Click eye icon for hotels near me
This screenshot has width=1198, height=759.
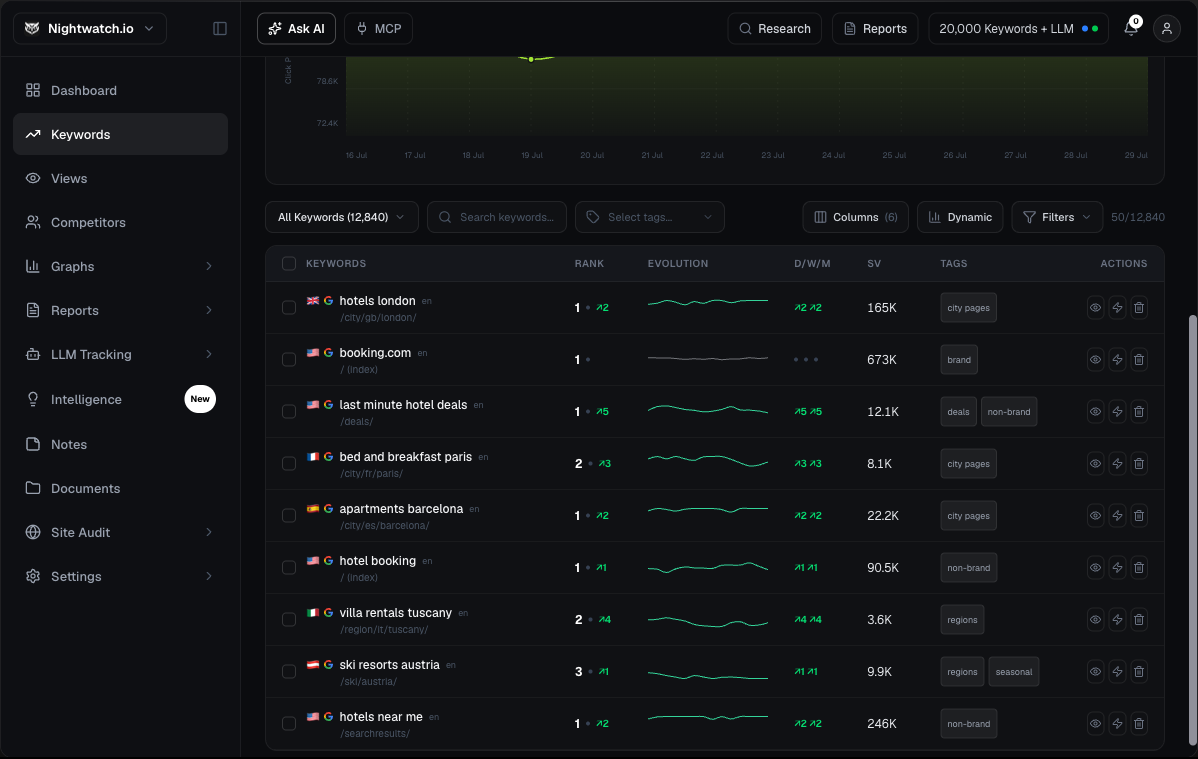point(1095,723)
